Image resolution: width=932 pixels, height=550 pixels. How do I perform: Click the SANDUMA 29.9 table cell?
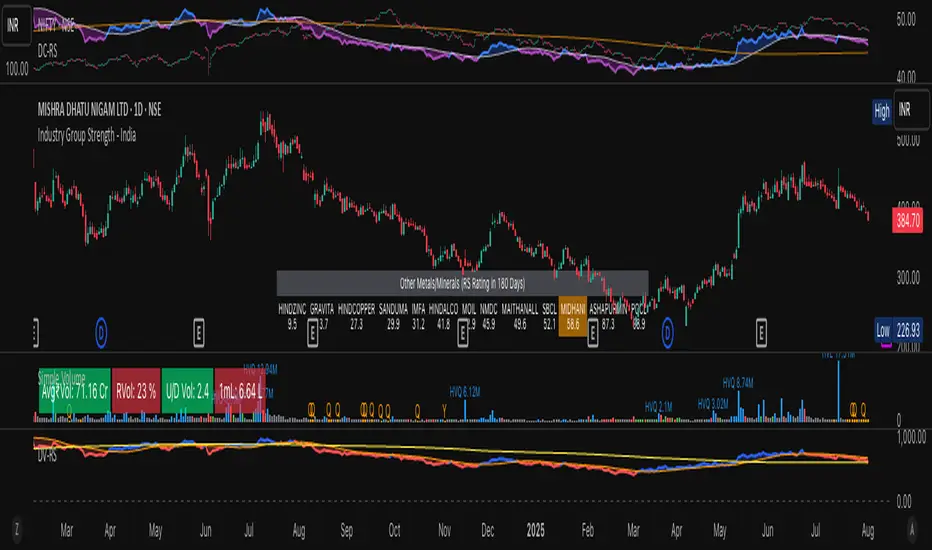tap(393, 316)
